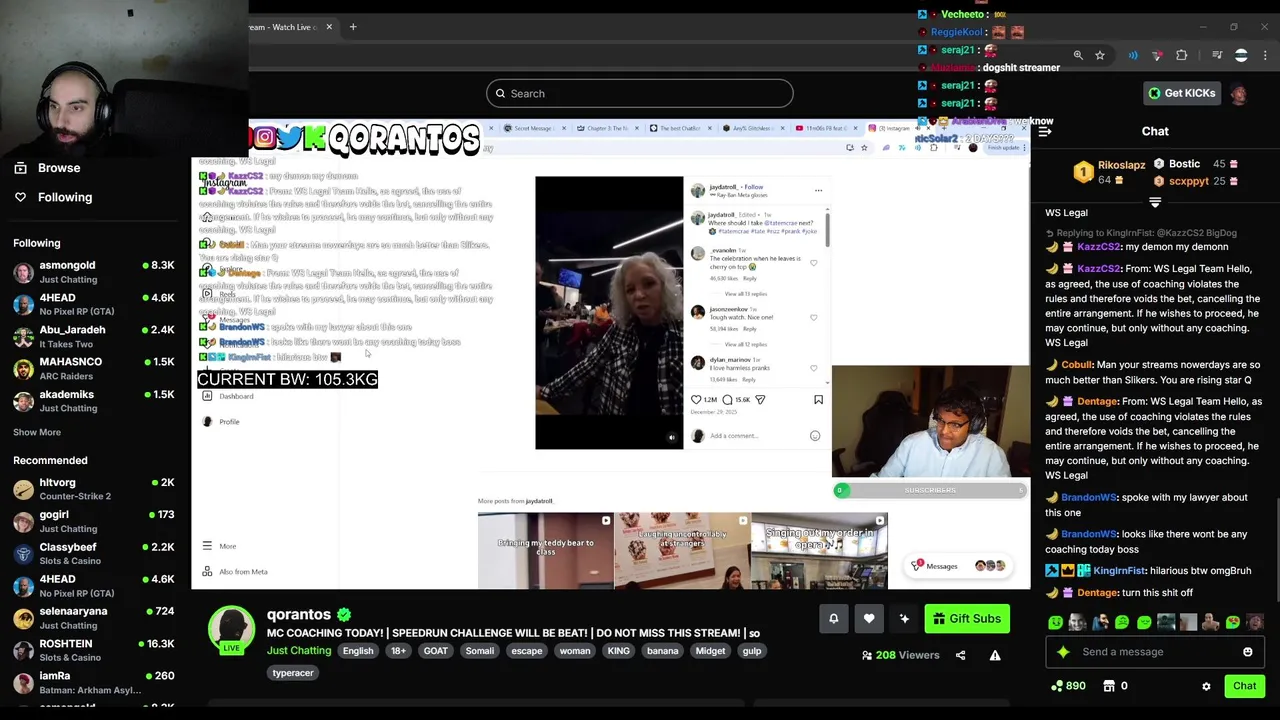Close the Watch Live browser tab

pos(329,27)
